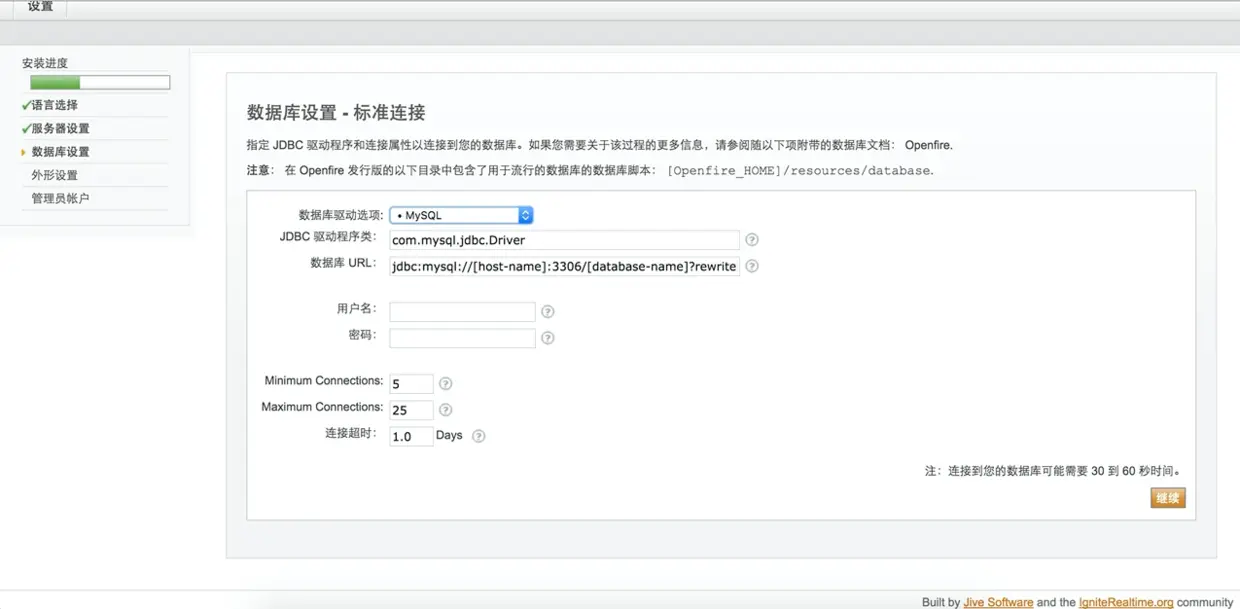Switch to the 设置 tab

click(37, 8)
